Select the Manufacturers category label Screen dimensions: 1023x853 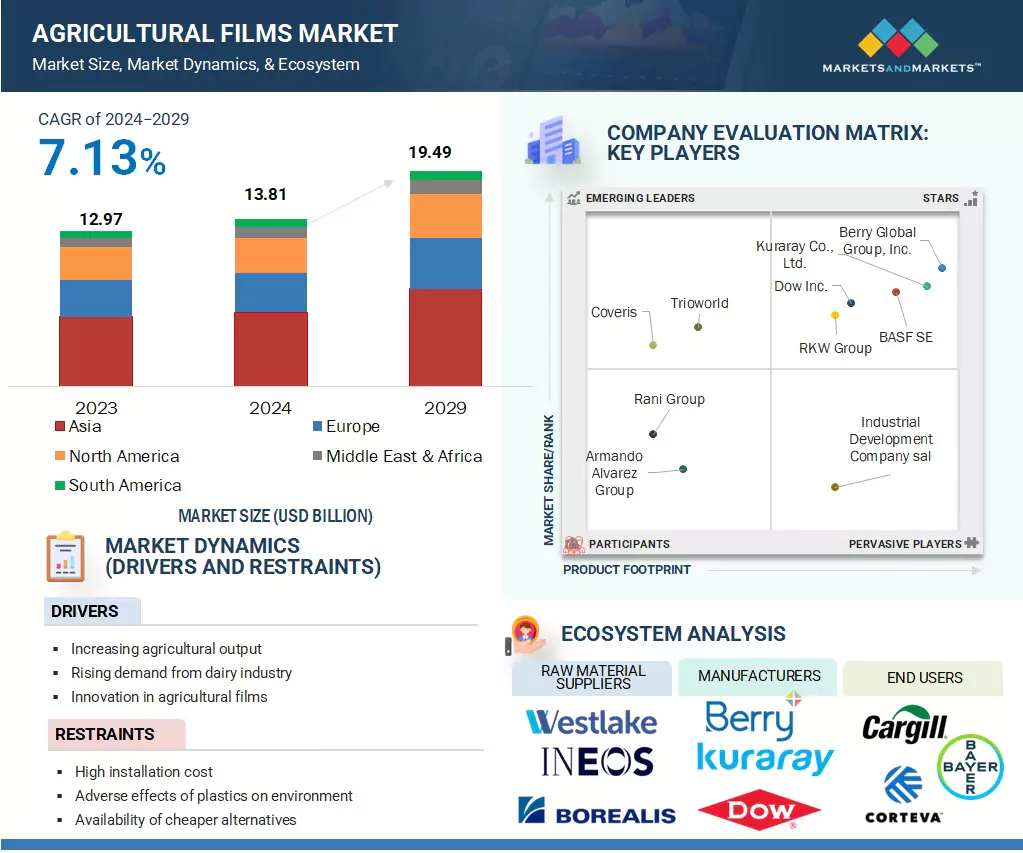(759, 676)
